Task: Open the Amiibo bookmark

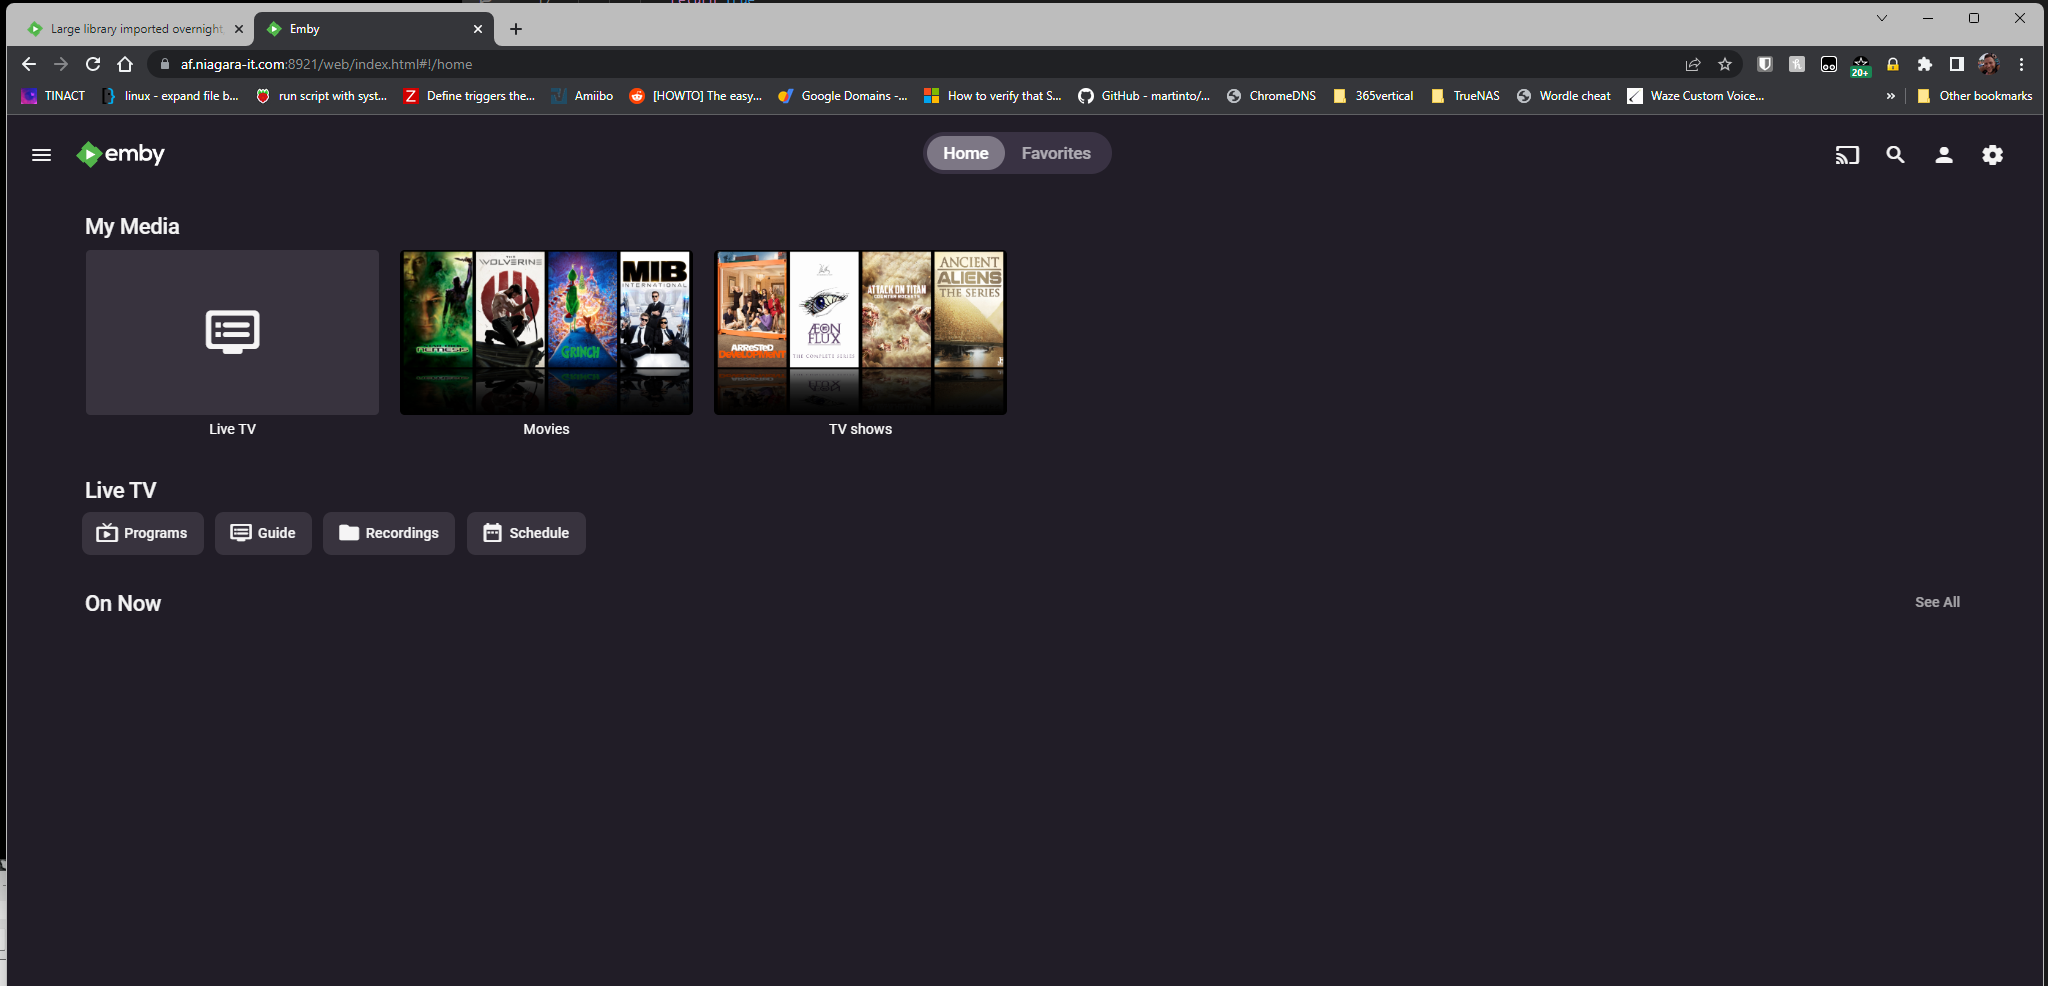Action: (583, 96)
